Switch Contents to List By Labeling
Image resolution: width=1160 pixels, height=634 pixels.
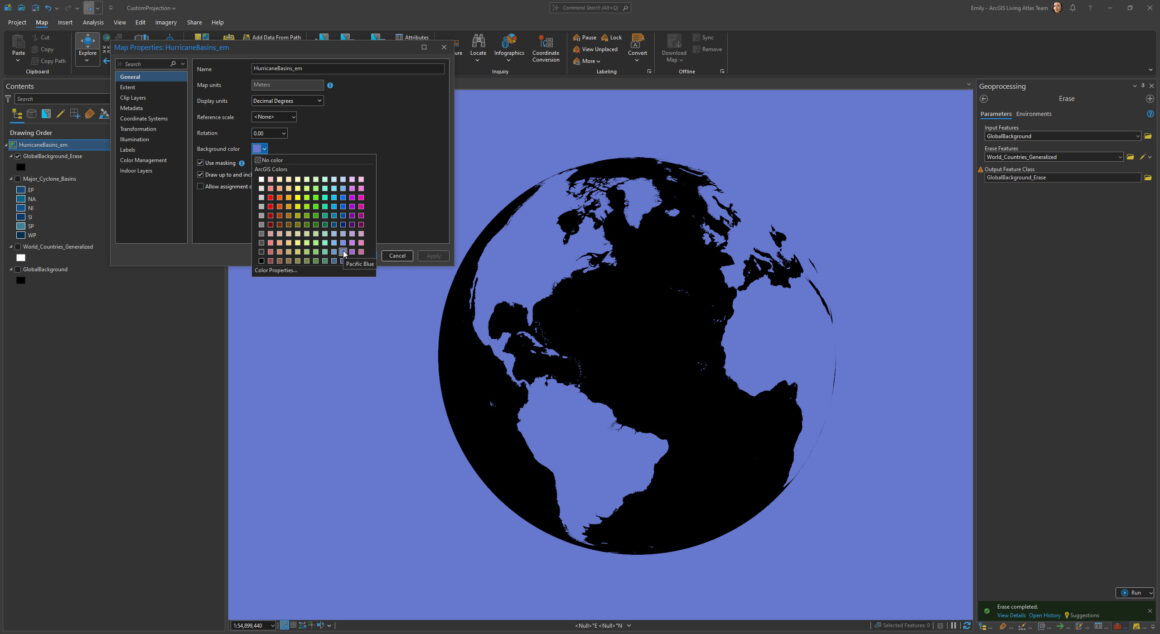tap(90, 114)
